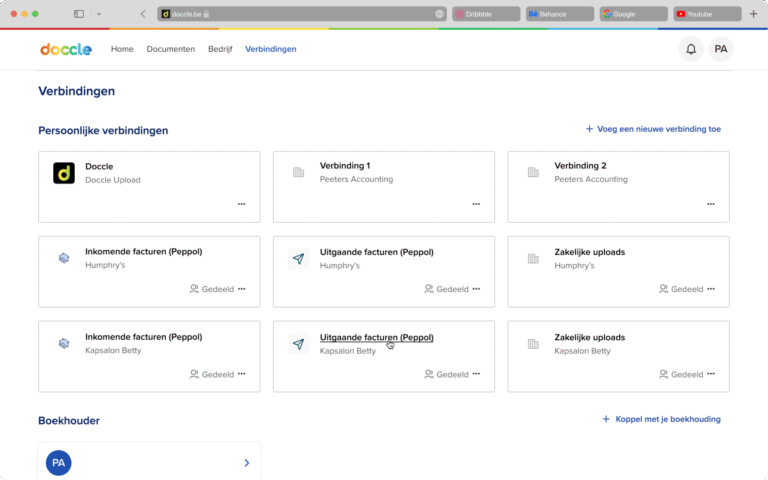Click the black Doccle Upload card icon
This screenshot has height=480, width=768.
(x=64, y=173)
